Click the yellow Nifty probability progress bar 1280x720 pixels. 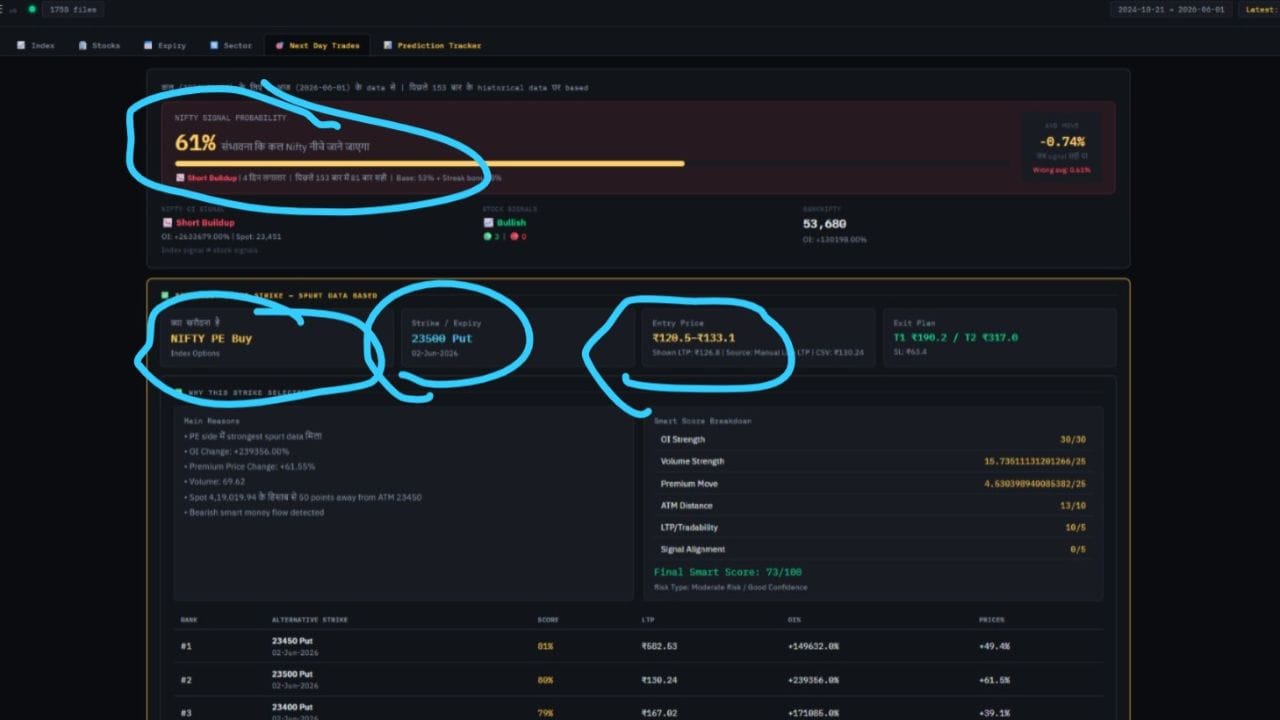(x=429, y=163)
